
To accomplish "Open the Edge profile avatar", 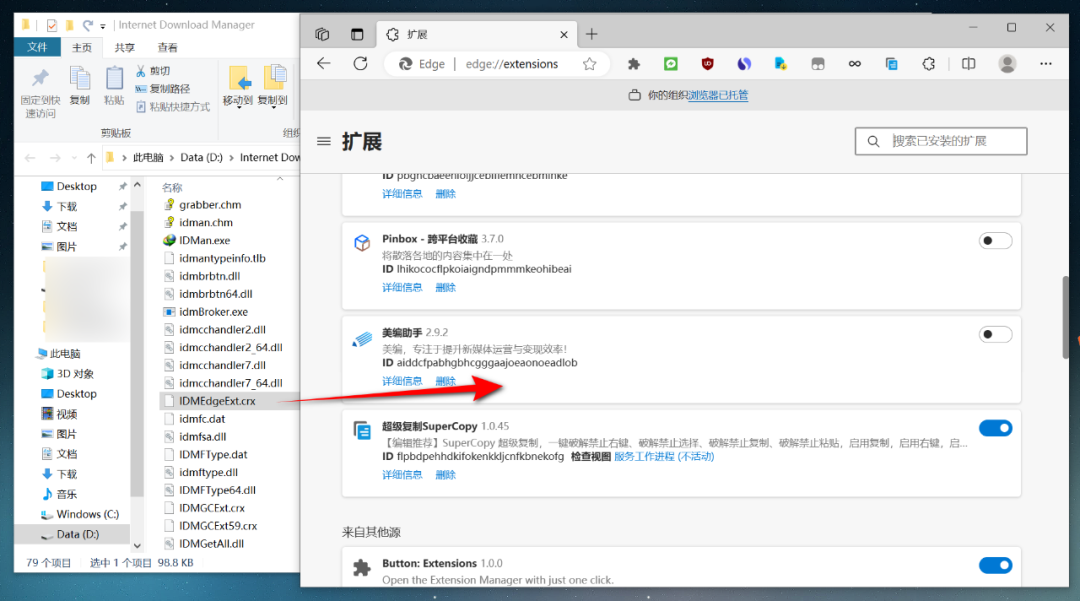I will 1008,64.
